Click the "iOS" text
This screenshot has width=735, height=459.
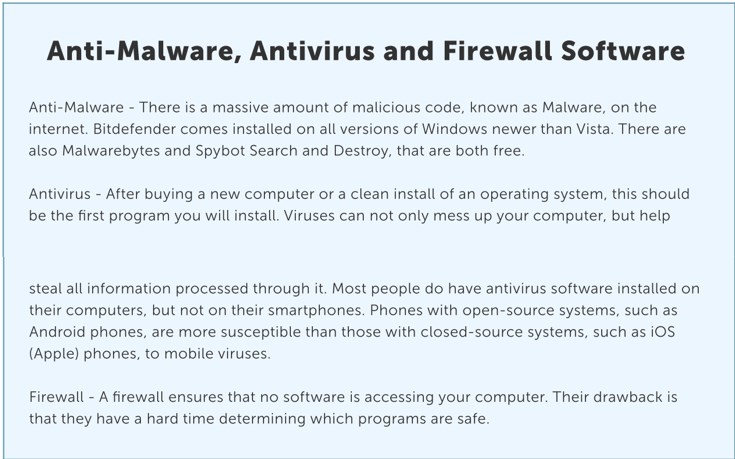662,332
